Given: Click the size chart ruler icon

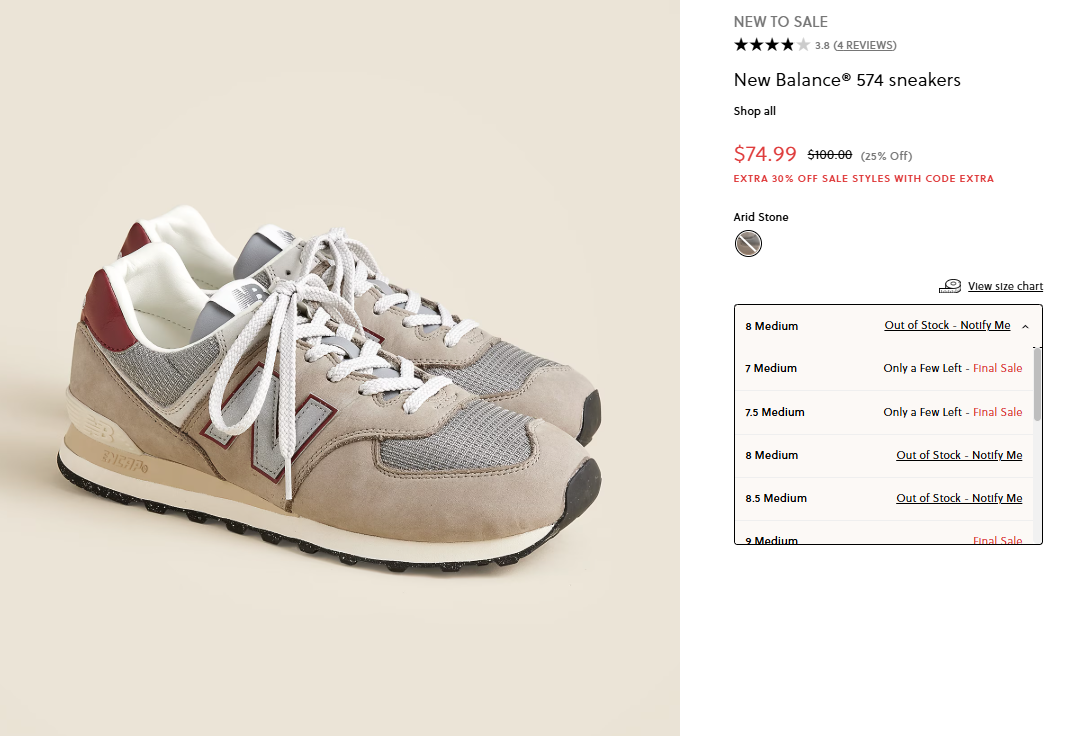Looking at the screenshot, I should point(950,286).
